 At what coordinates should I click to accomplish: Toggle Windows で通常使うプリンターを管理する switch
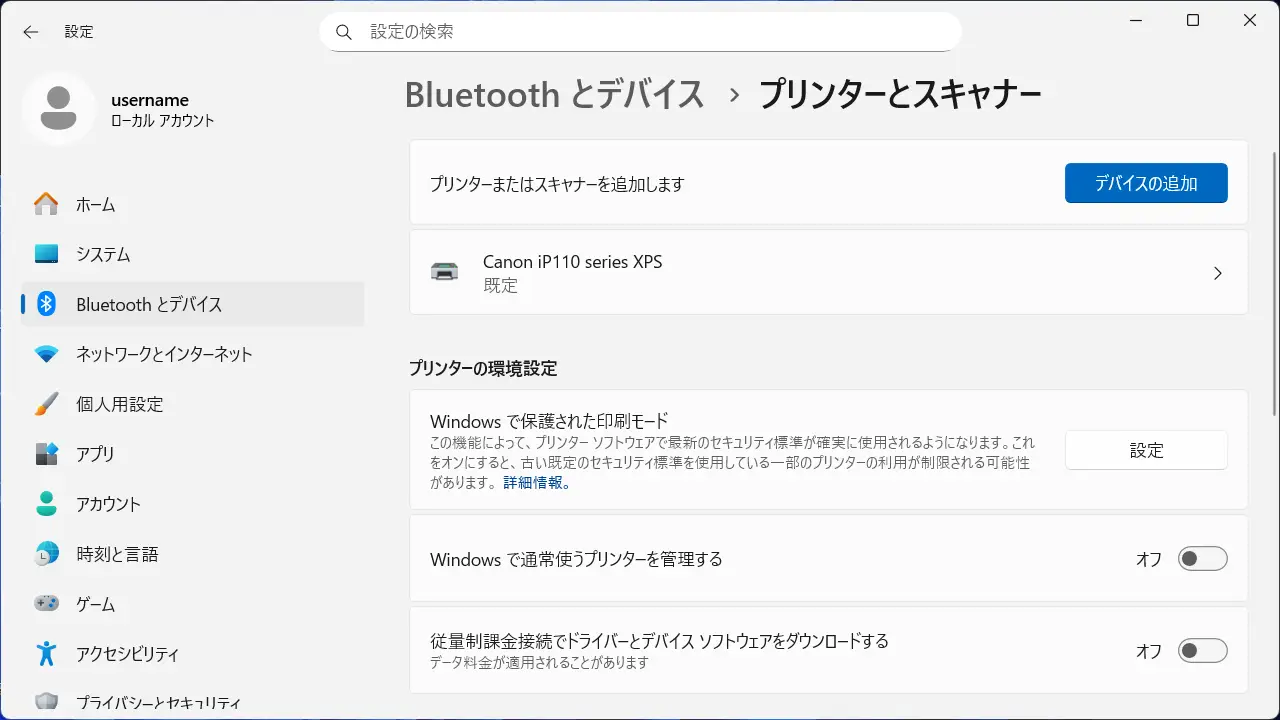click(1201, 559)
